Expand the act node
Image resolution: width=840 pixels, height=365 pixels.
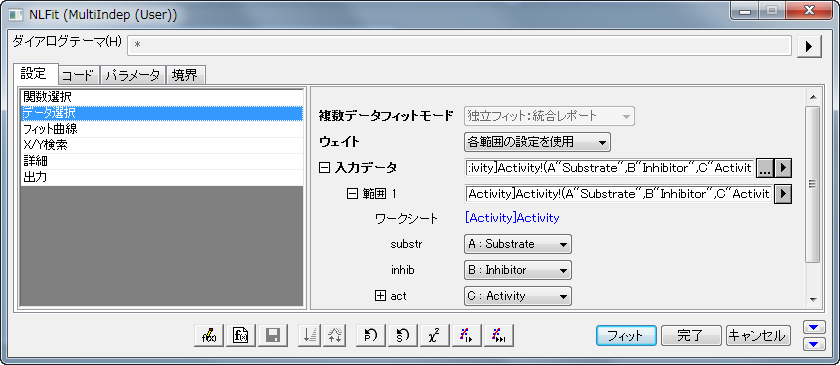pos(380,295)
